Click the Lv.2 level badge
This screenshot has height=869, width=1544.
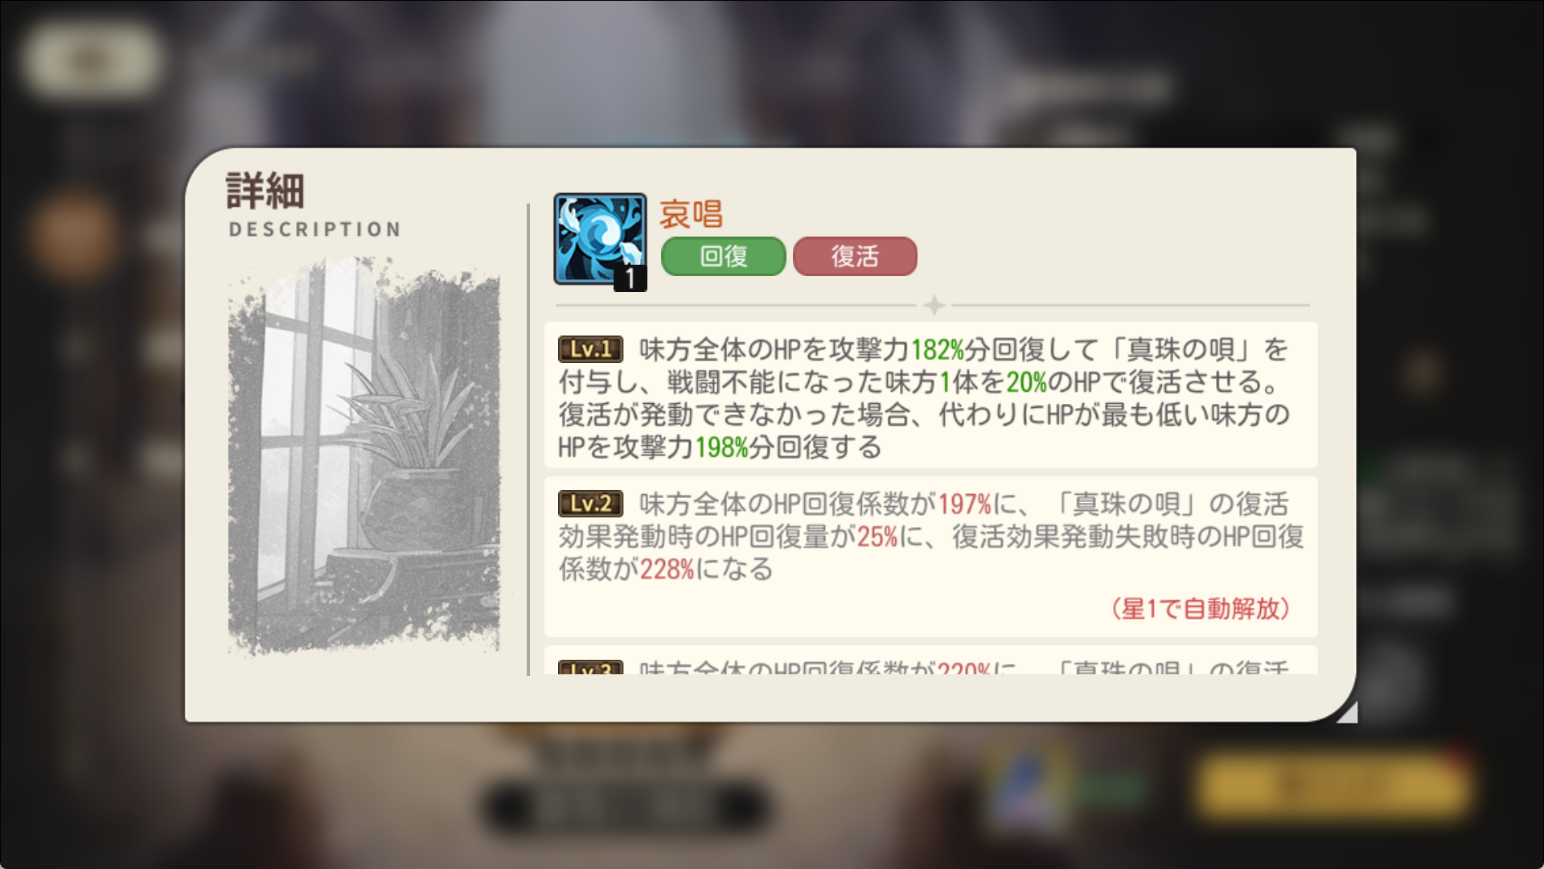(x=590, y=503)
